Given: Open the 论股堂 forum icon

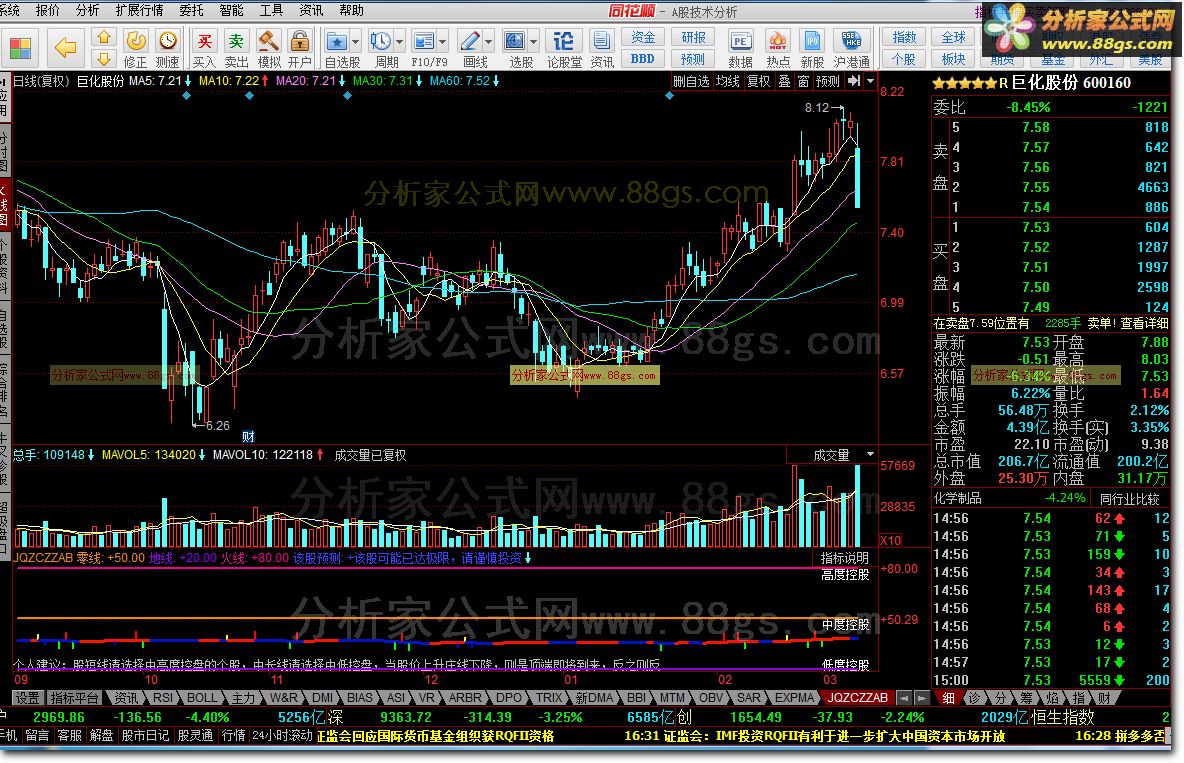Looking at the screenshot, I should tap(563, 42).
